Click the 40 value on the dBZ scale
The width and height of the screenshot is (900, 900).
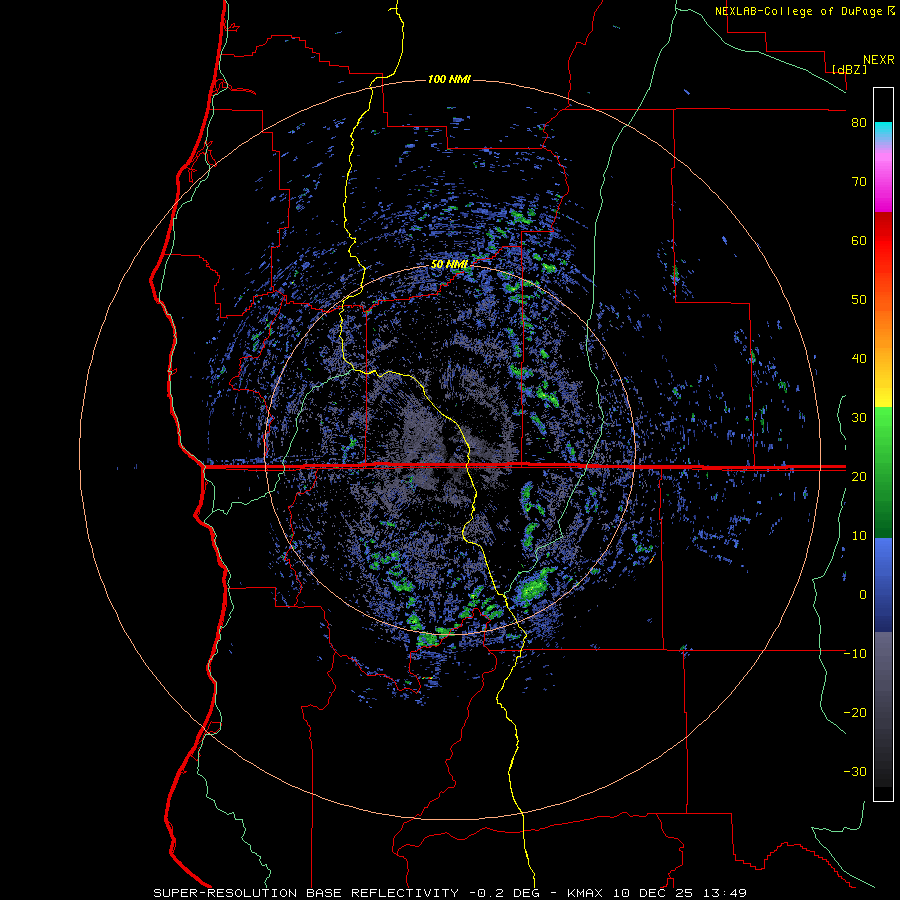pyautogui.click(x=859, y=359)
